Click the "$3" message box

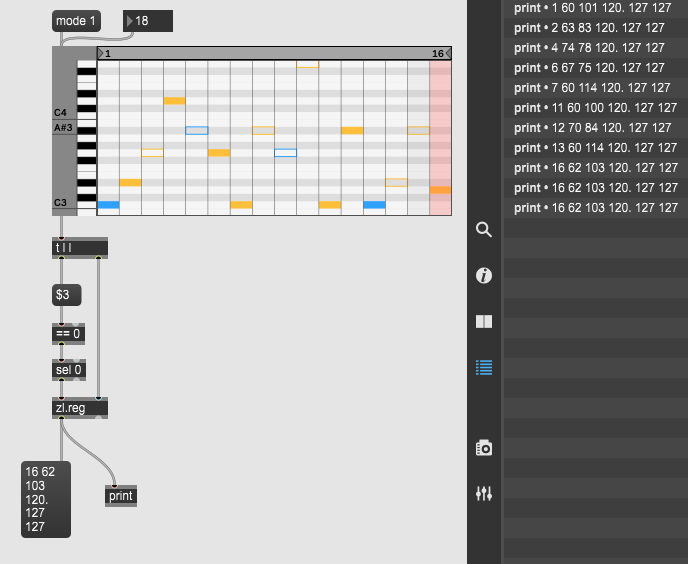66,295
